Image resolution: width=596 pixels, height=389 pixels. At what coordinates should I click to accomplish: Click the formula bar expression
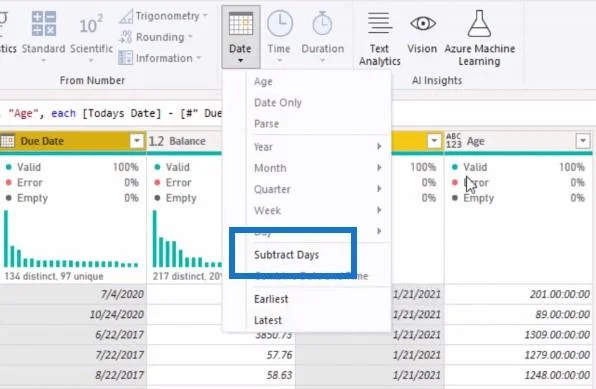[111, 113]
